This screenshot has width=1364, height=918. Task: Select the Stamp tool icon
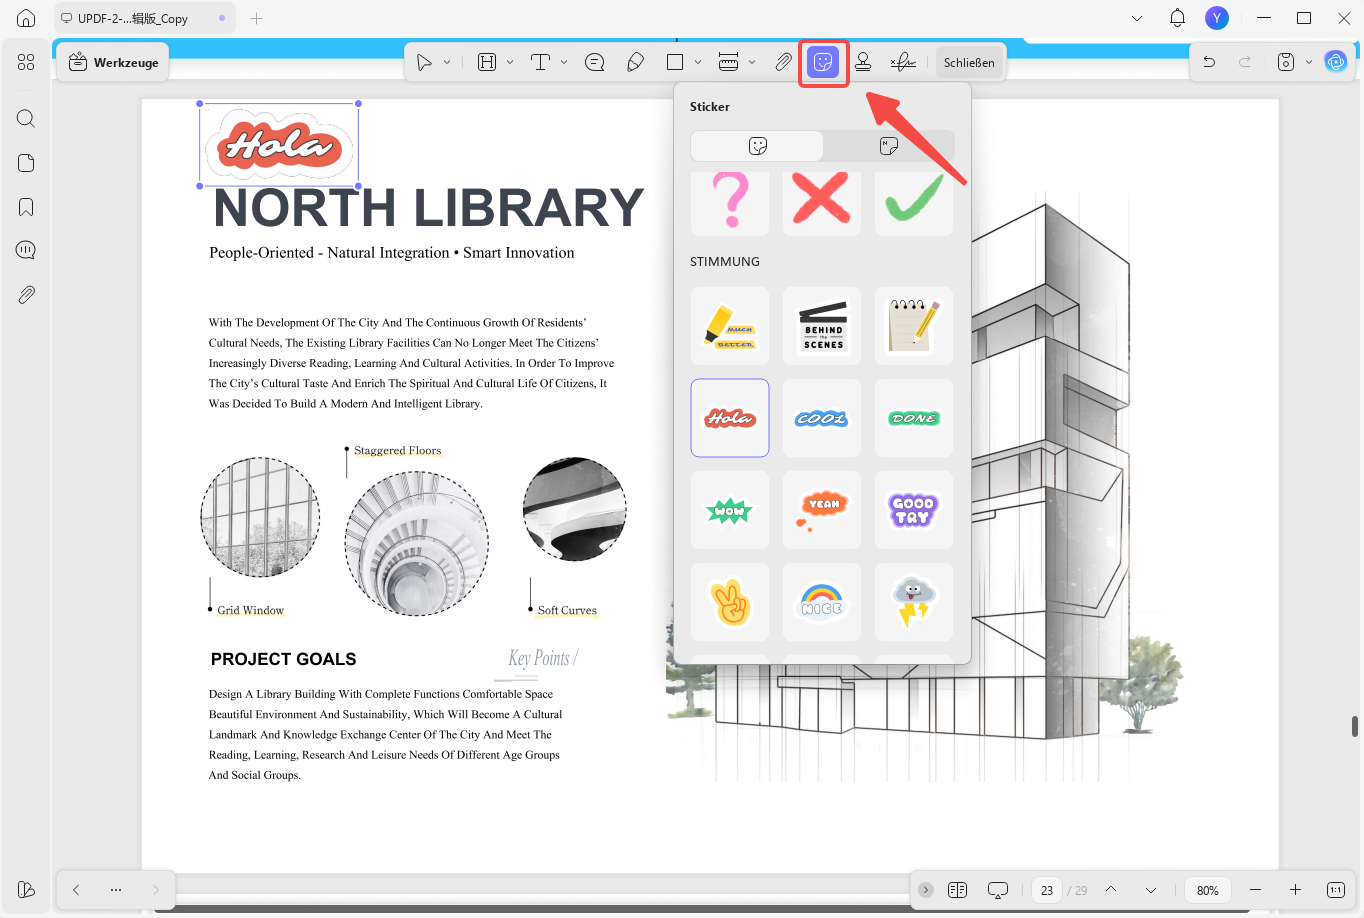tap(863, 62)
